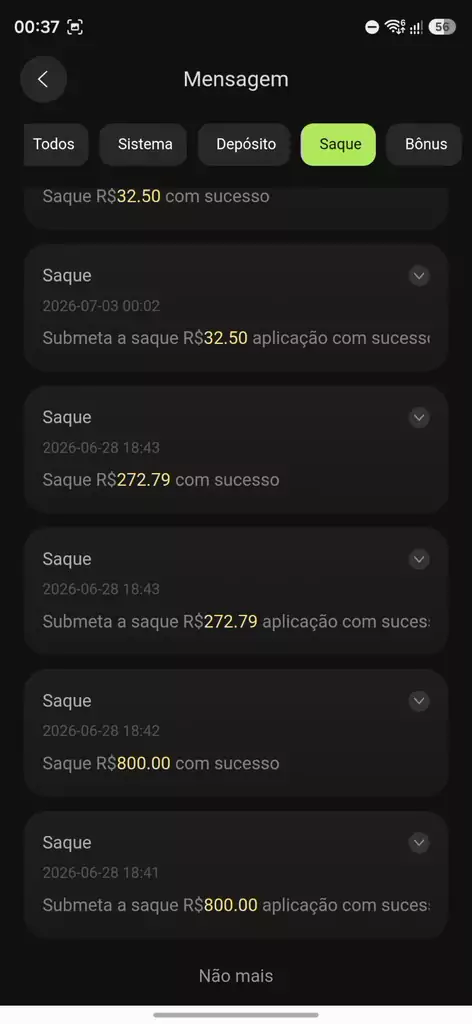Open the Depósito tab
Image resolution: width=472 pixels, height=1024 pixels.
(x=245, y=144)
